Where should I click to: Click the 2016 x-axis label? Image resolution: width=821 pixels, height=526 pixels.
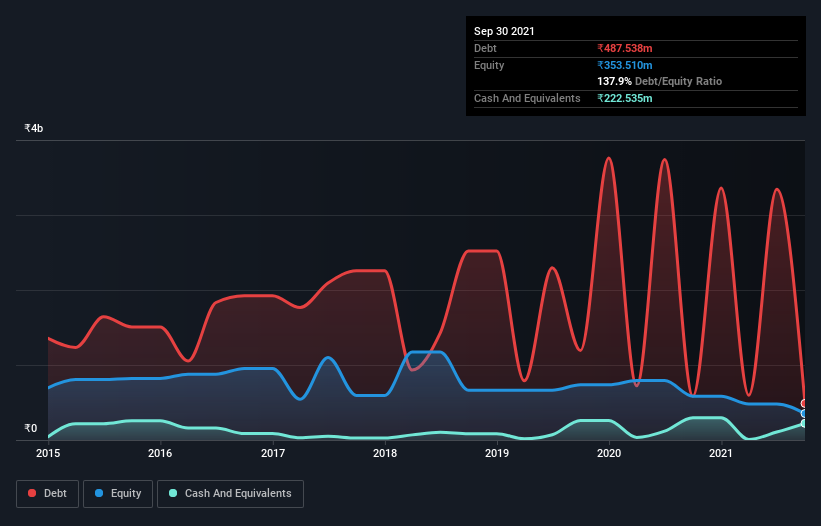pos(160,453)
